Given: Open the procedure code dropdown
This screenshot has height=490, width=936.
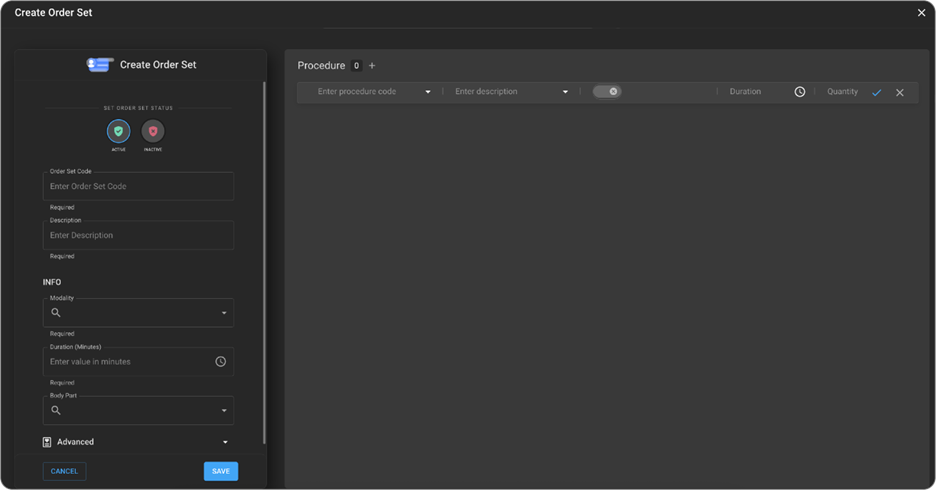Looking at the screenshot, I should (x=428, y=92).
